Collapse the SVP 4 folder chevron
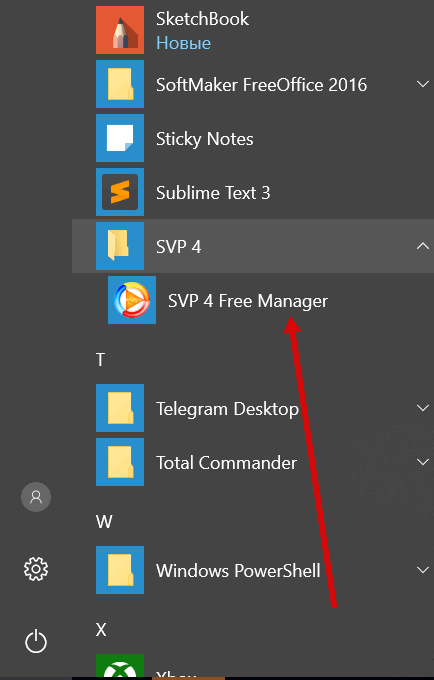434x680 pixels. (x=423, y=246)
